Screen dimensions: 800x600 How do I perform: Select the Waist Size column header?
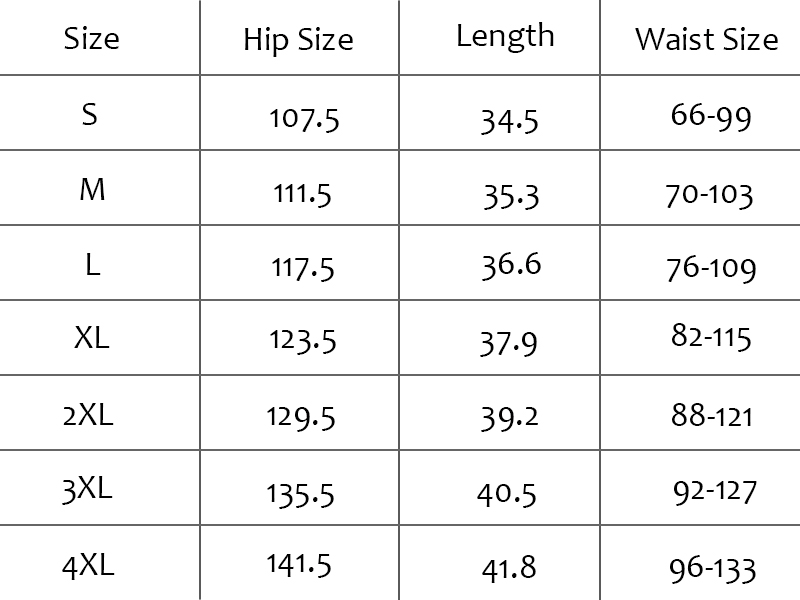pyautogui.click(x=706, y=39)
